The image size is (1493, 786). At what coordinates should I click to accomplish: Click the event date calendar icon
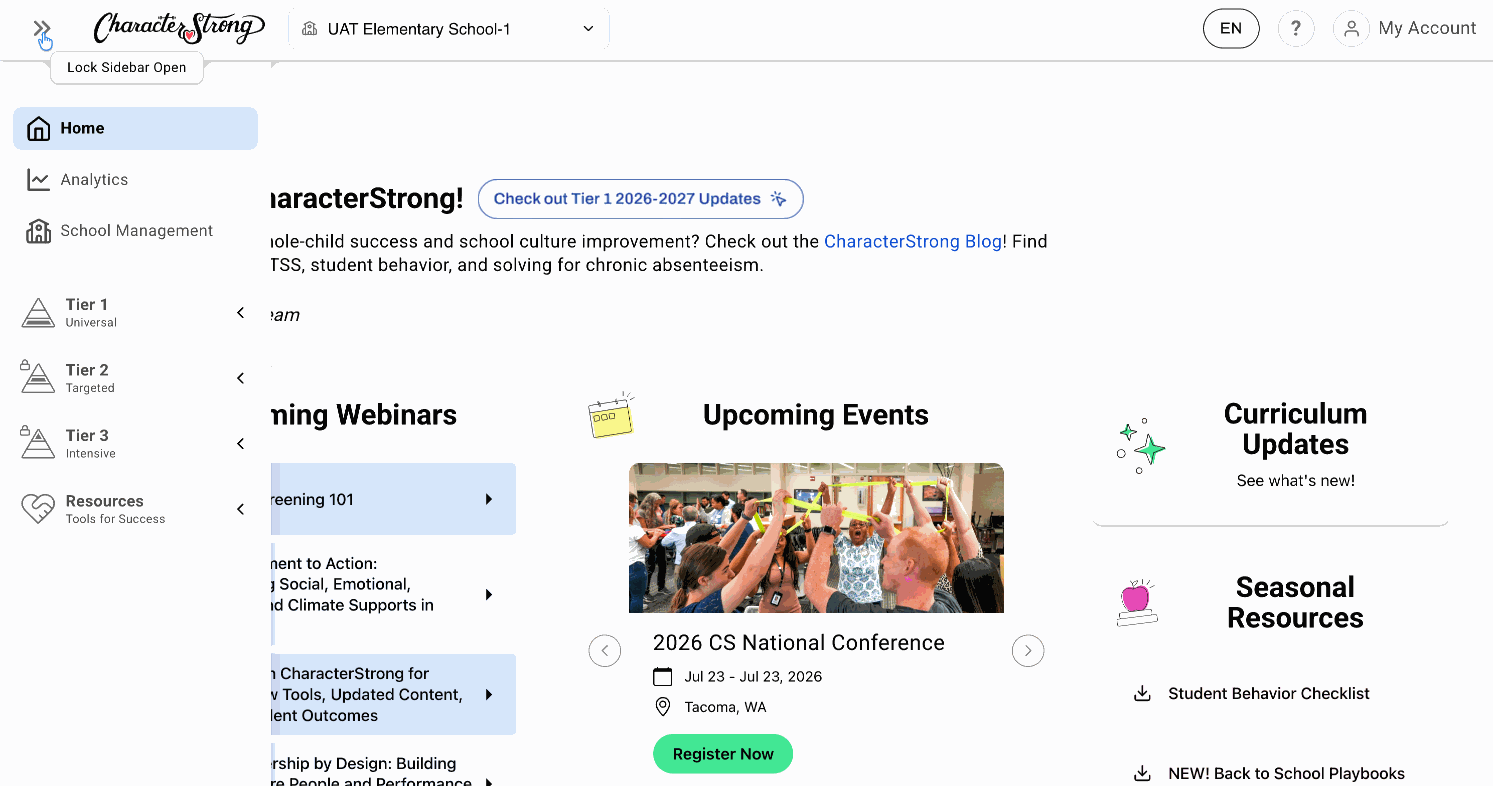point(662,677)
